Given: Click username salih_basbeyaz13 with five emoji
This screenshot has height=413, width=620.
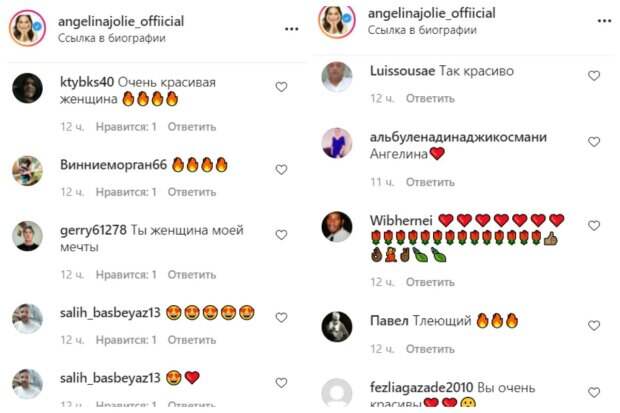Looking at the screenshot, I should point(110,313).
